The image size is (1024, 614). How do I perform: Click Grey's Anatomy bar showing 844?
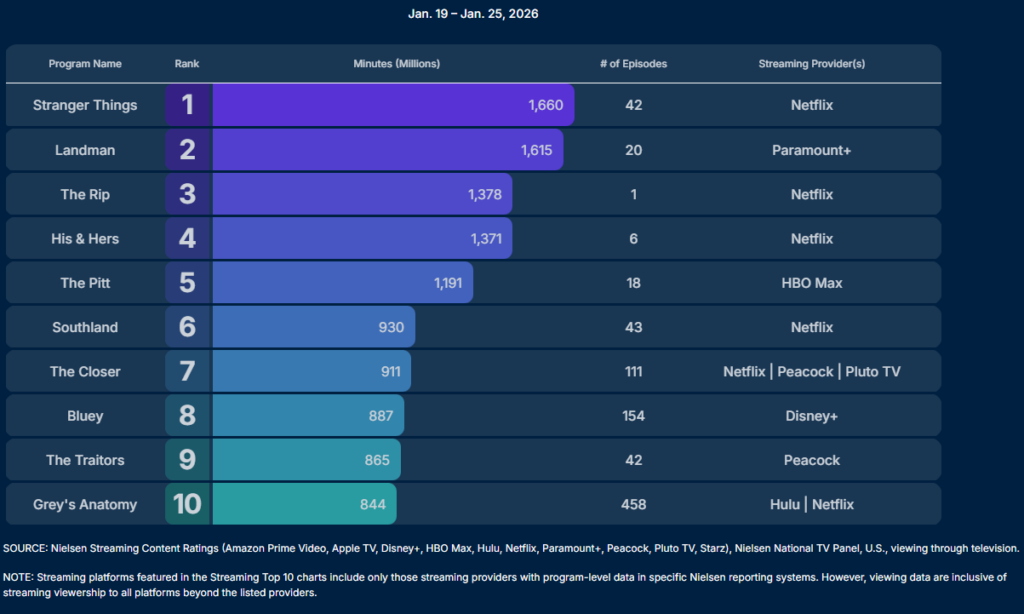click(304, 504)
